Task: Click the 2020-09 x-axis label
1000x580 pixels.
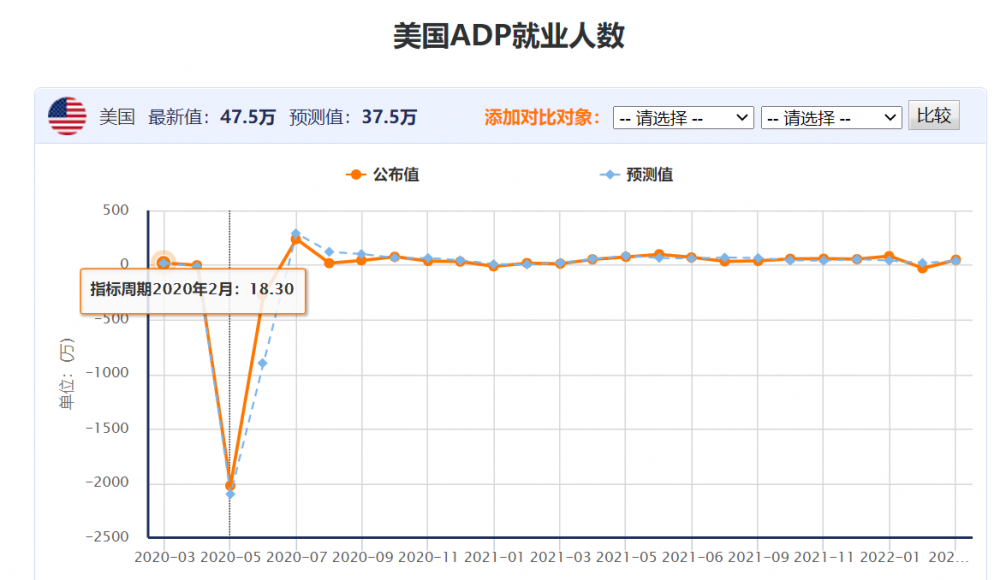Action: (362, 557)
